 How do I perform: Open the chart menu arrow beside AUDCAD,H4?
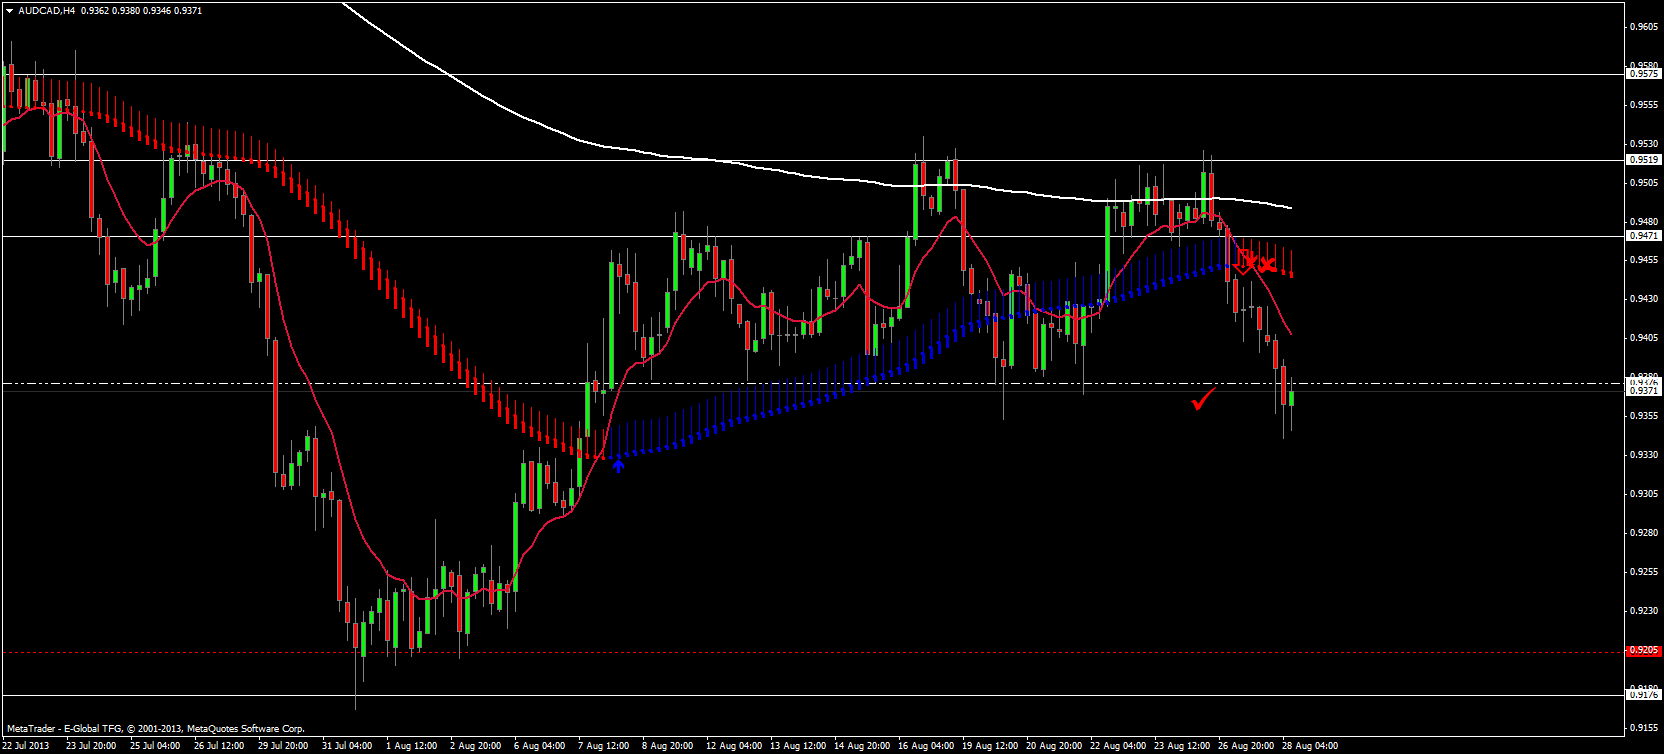(x=9, y=11)
